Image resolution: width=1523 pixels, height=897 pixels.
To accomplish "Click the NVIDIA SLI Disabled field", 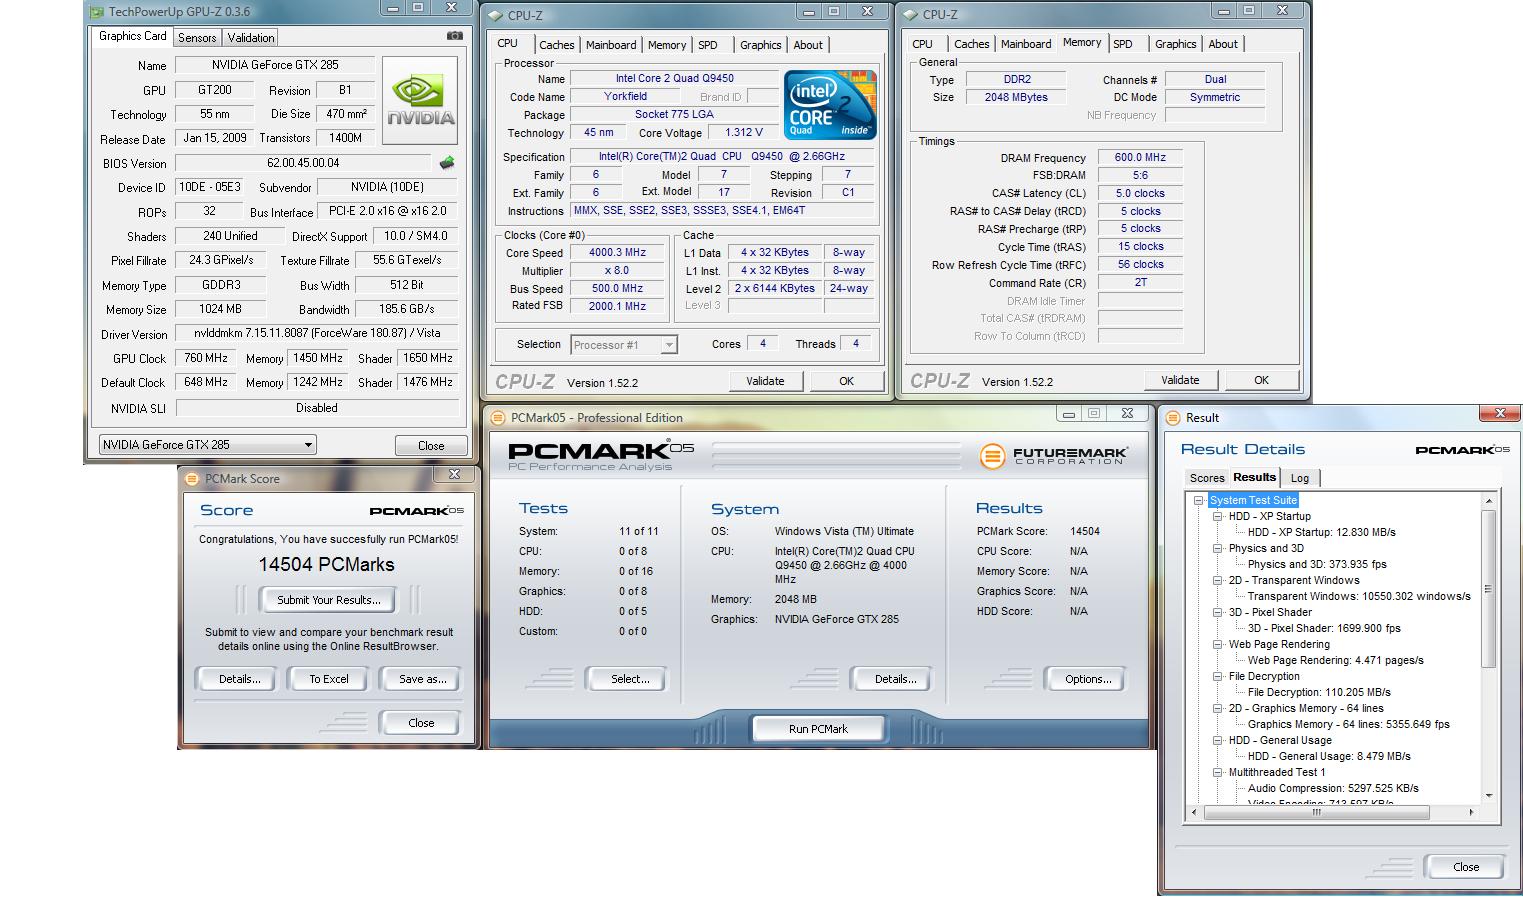I will (316, 408).
